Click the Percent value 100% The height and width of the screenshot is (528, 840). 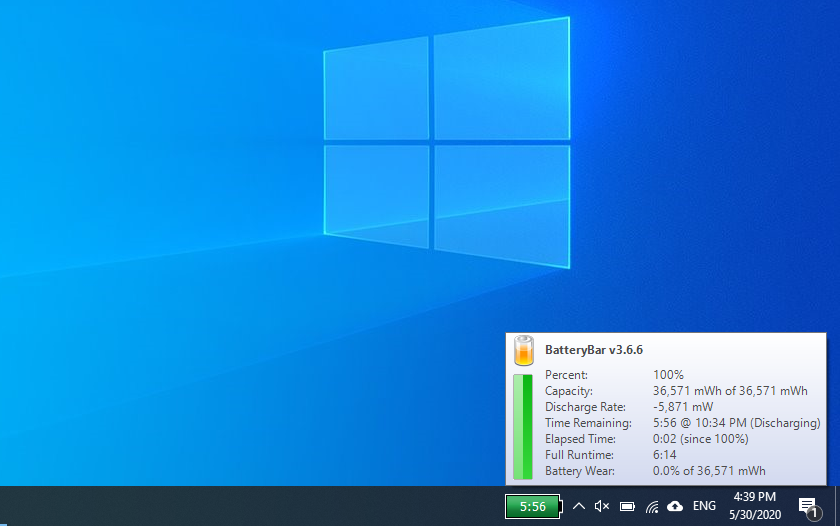click(668, 375)
